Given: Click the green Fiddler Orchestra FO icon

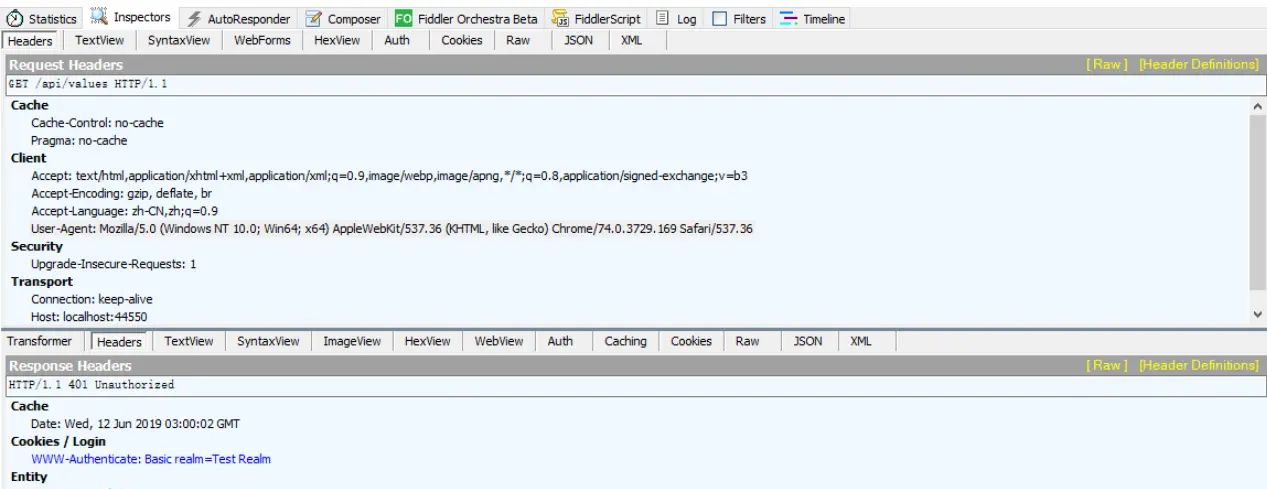Looking at the screenshot, I should 402,19.
